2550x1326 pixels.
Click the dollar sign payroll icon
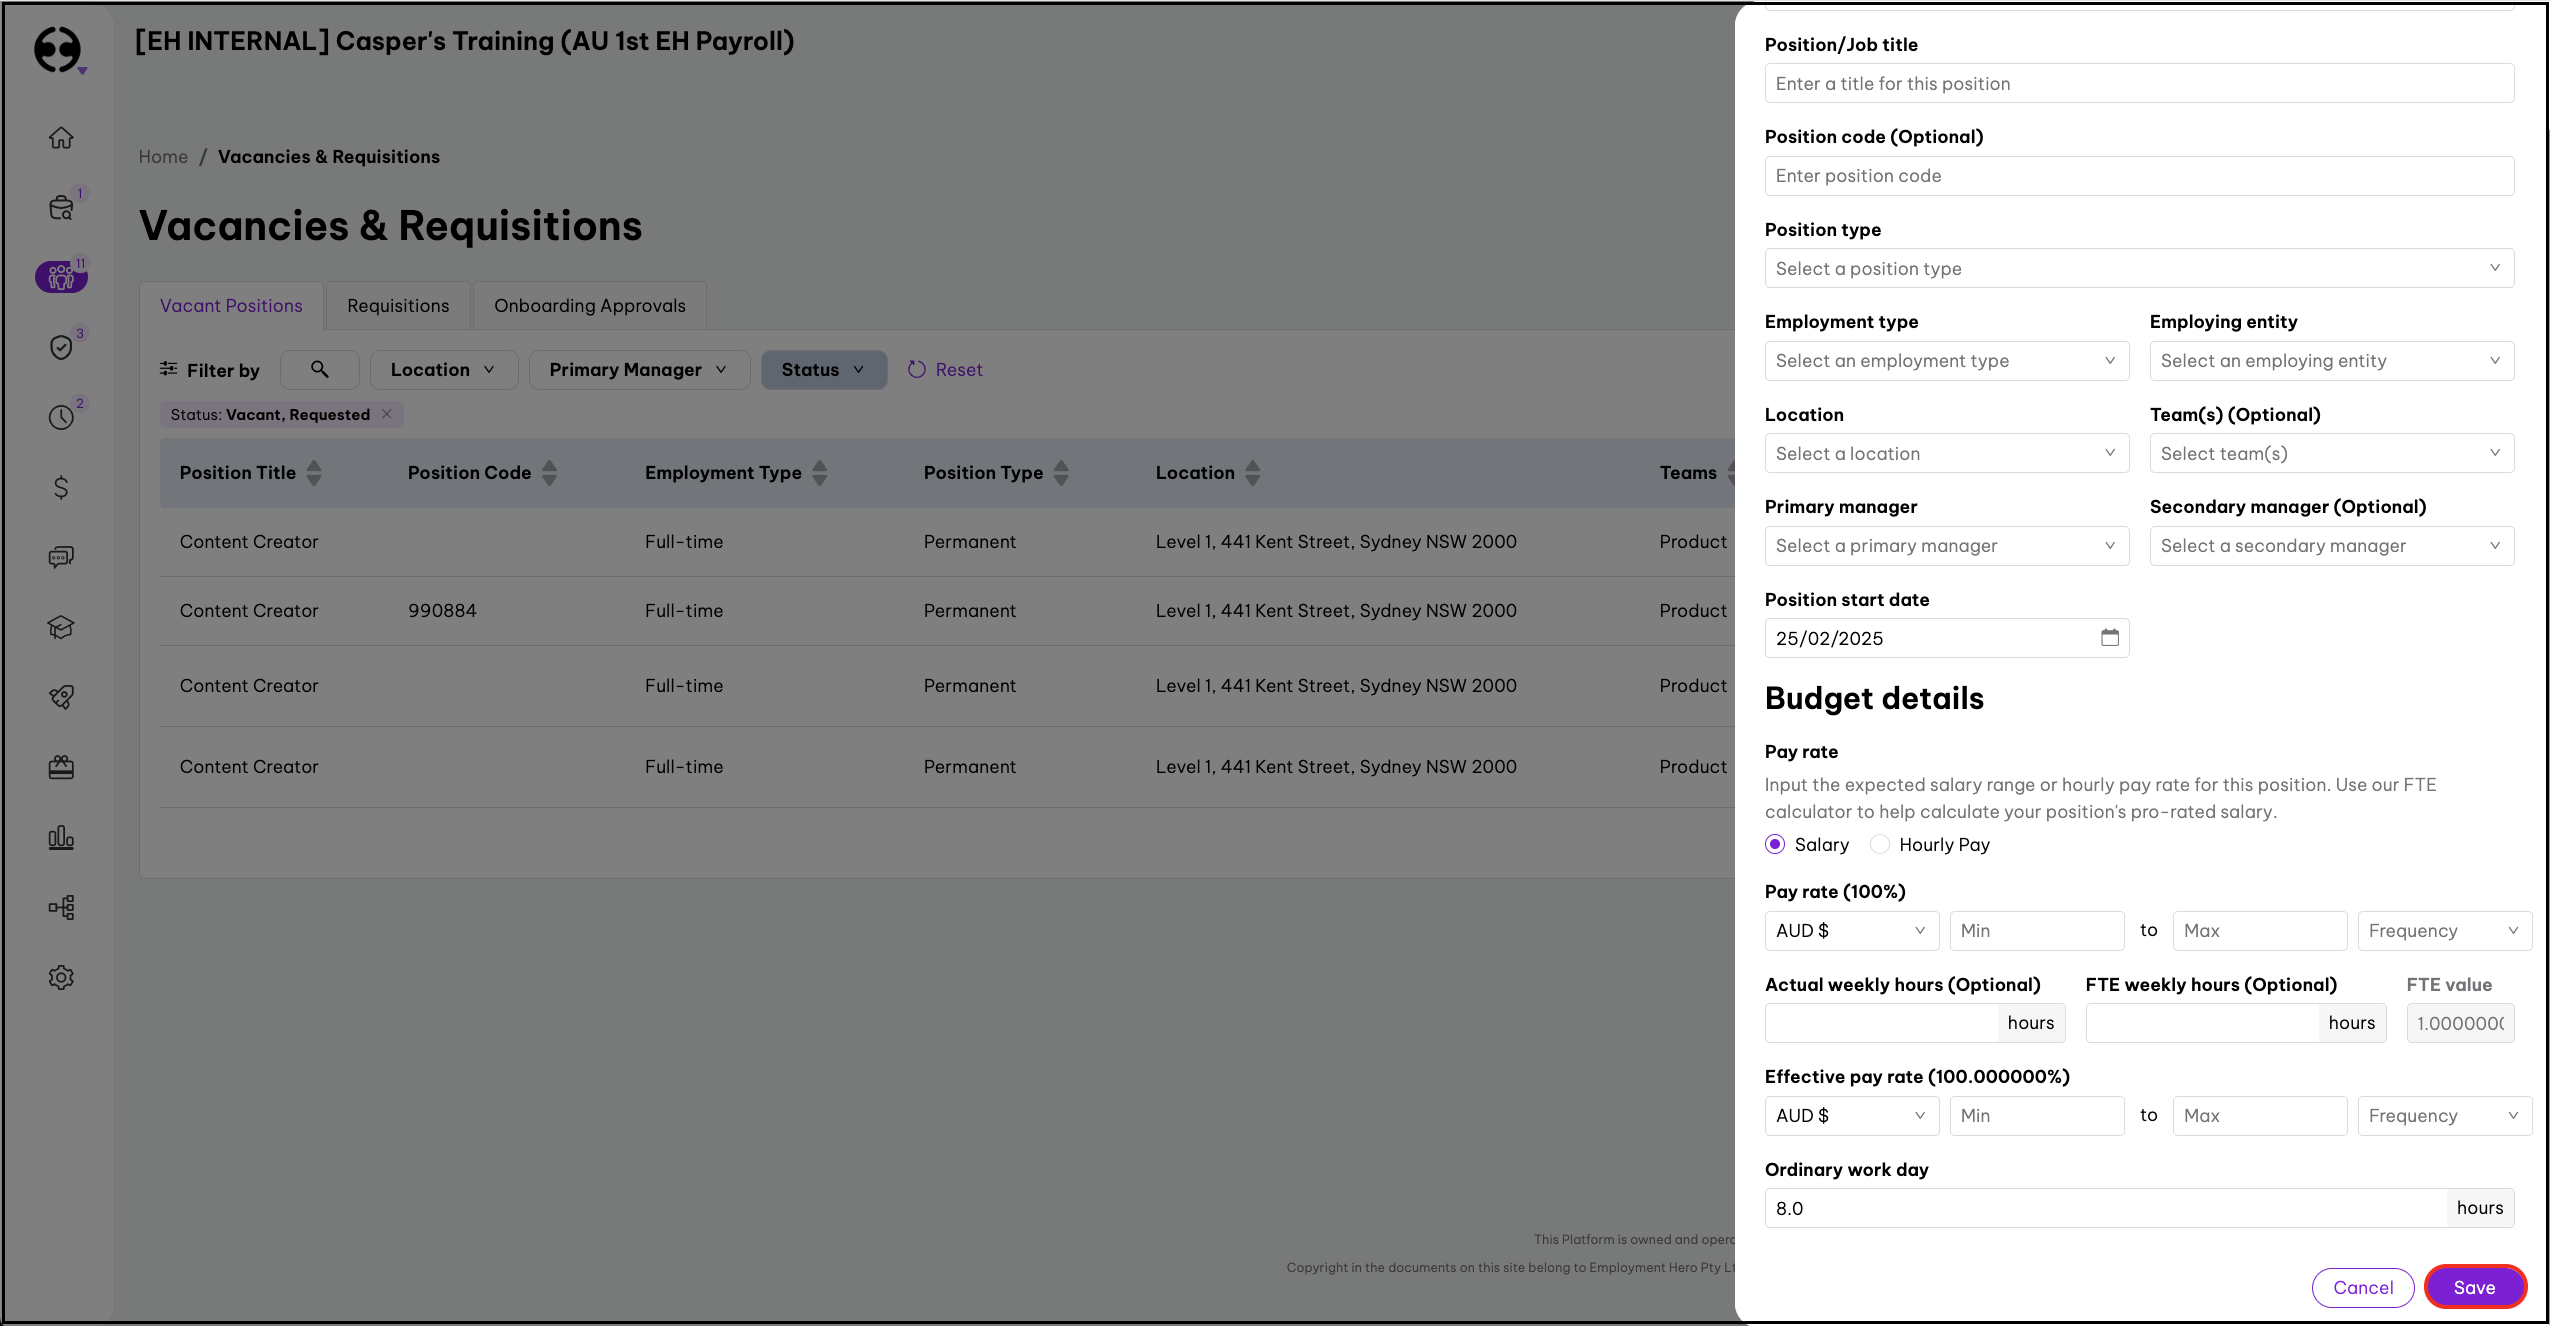coord(61,487)
